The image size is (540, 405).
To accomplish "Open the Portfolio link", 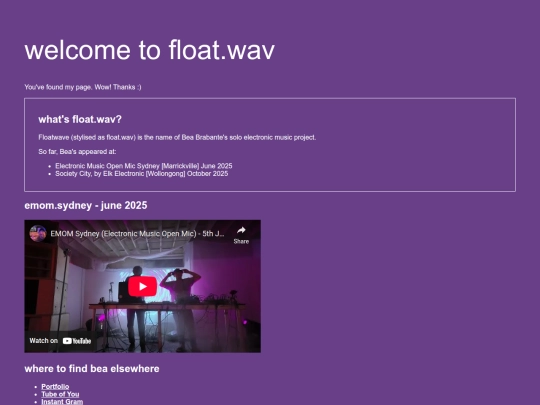I will point(55,386).
